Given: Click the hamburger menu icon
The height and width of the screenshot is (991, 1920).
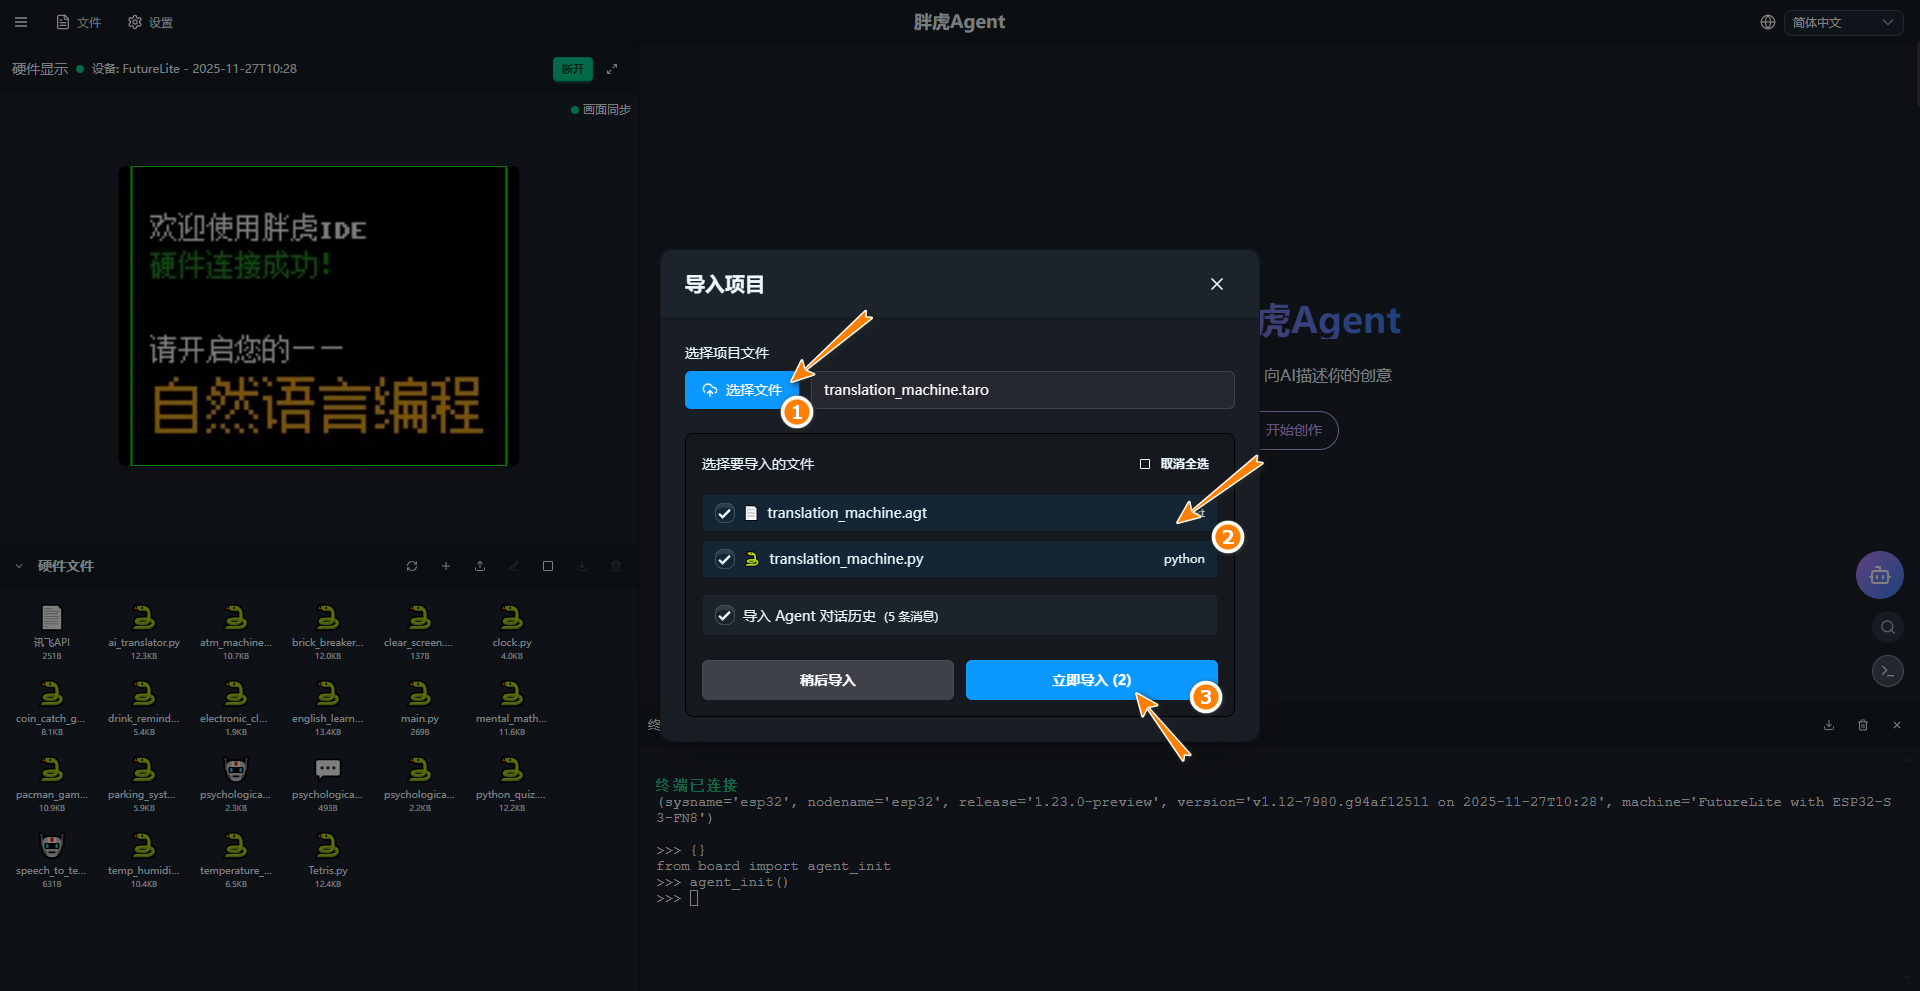Looking at the screenshot, I should pos(21,22).
